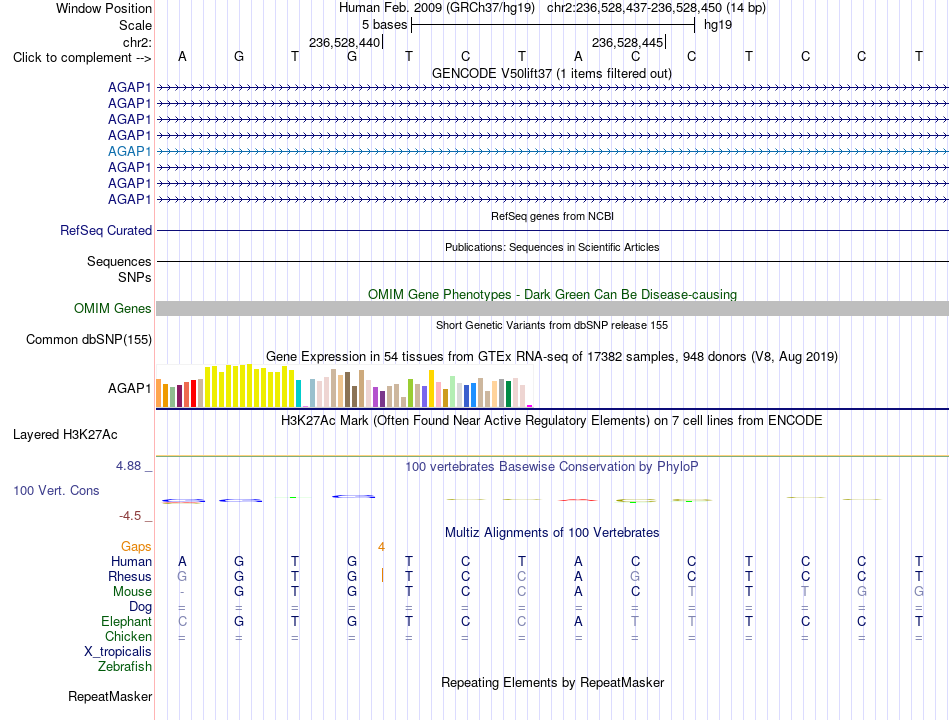Click the -4.5 PhyloP lower limit value

(130, 516)
